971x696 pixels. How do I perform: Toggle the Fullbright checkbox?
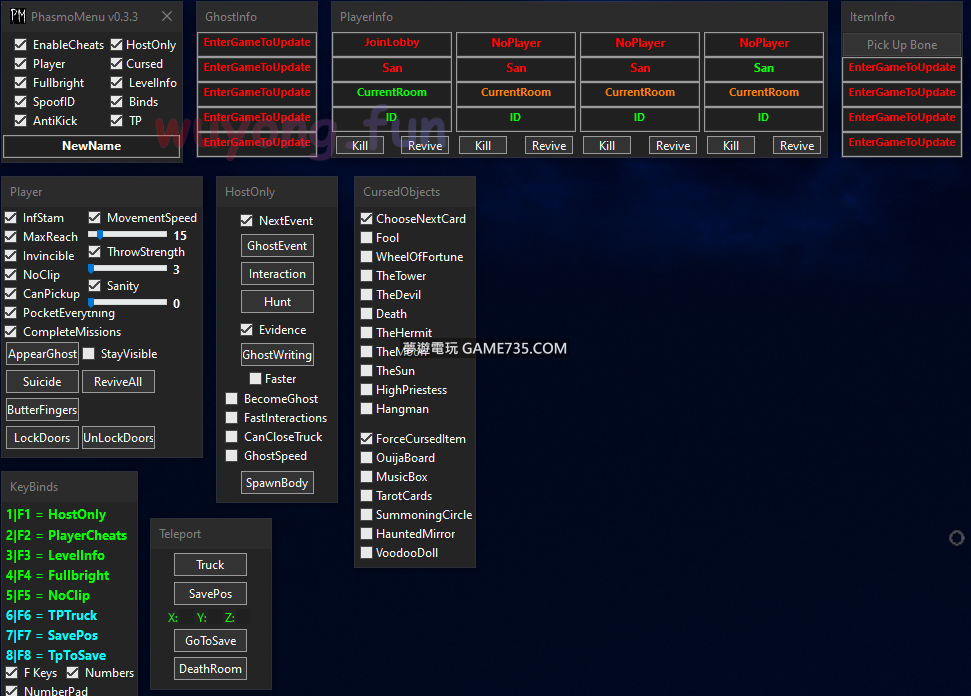21,83
